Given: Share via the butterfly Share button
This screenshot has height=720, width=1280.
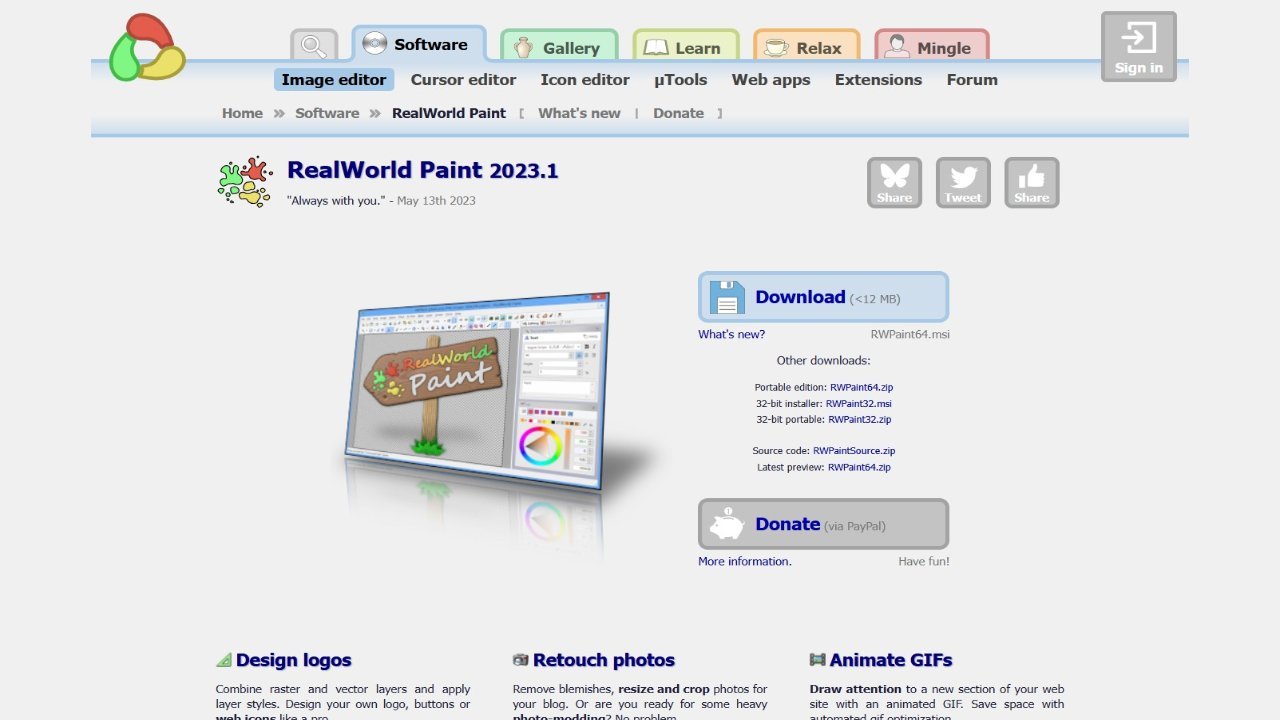Looking at the screenshot, I should [894, 183].
